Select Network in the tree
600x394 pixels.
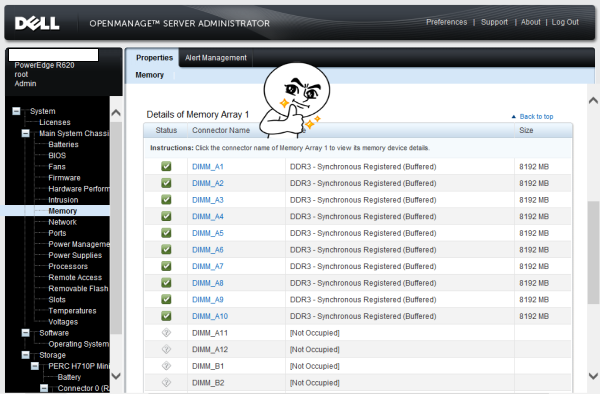point(62,222)
